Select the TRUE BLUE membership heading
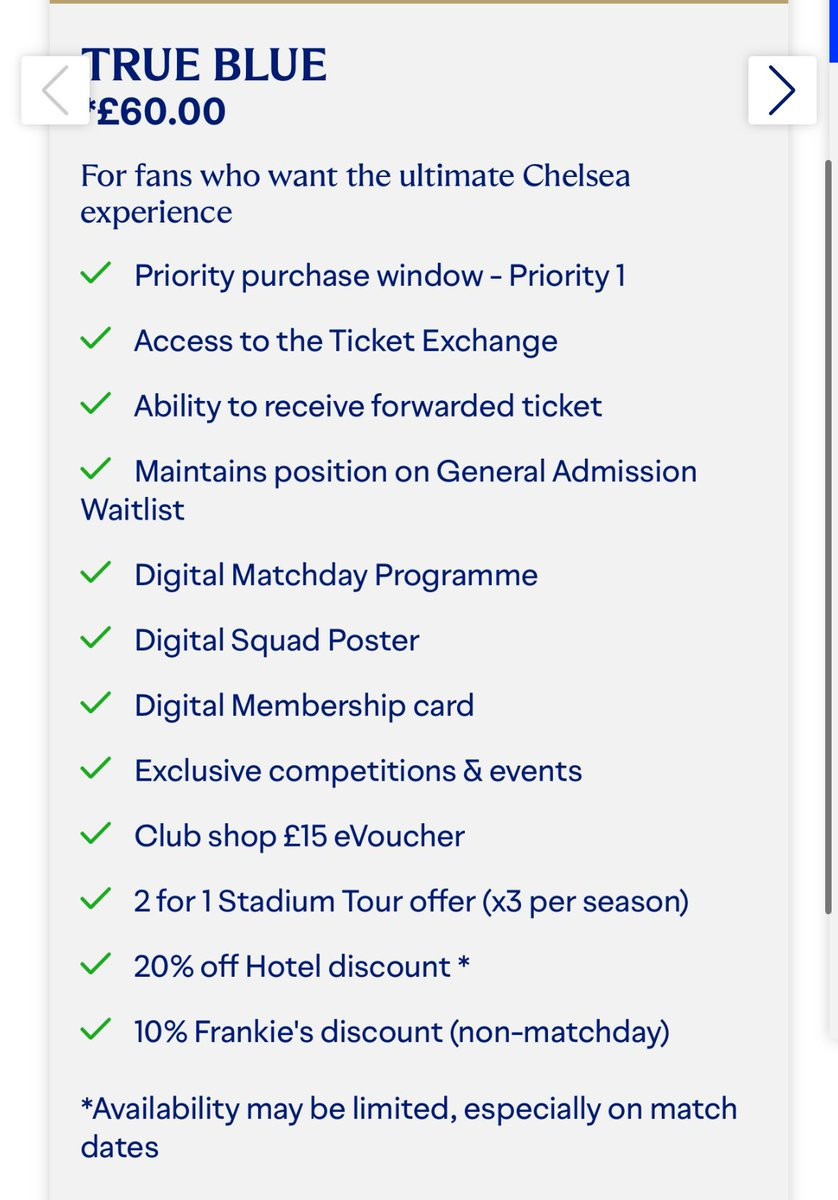This screenshot has width=838, height=1200. pos(205,65)
